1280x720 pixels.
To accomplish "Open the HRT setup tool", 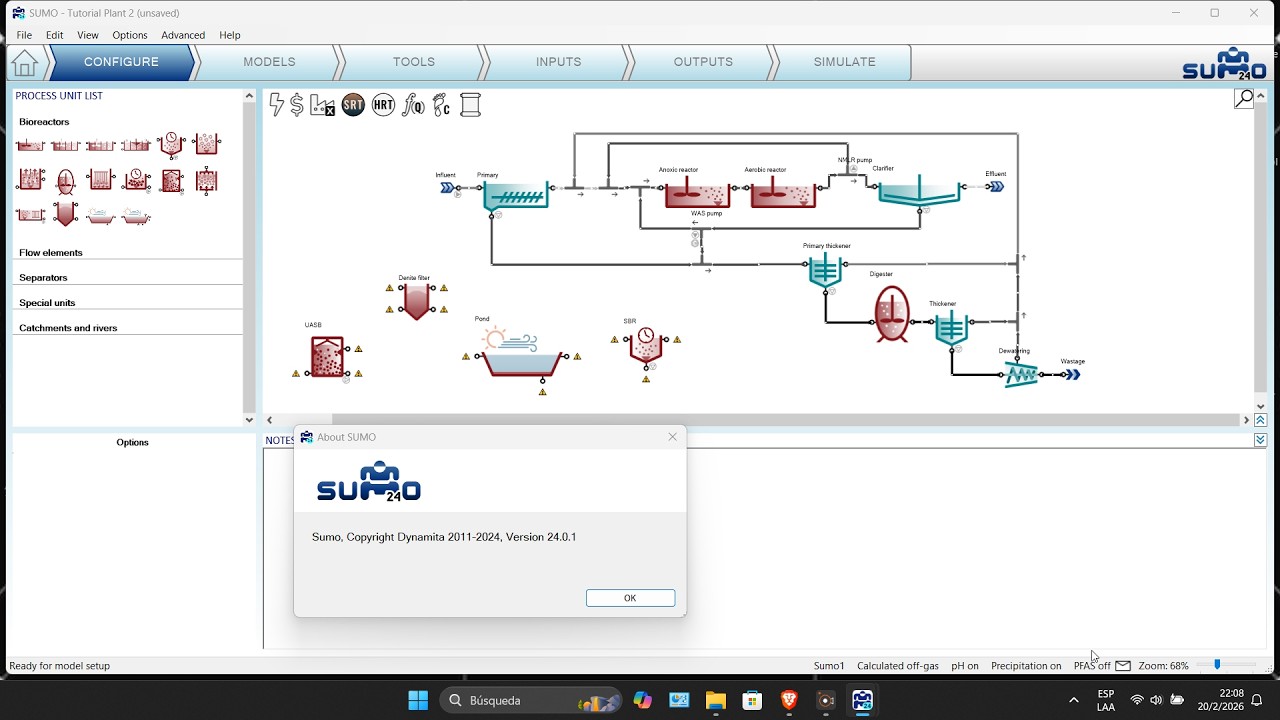I will pyautogui.click(x=383, y=105).
